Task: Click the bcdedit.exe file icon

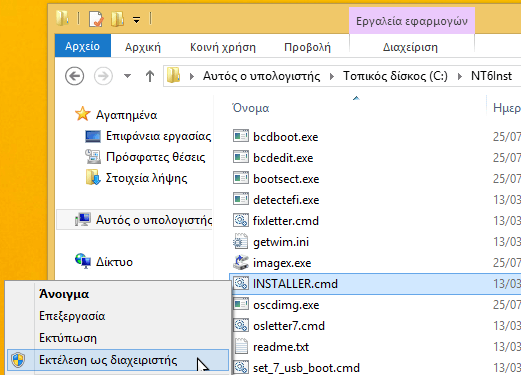Action: point(241,157)
